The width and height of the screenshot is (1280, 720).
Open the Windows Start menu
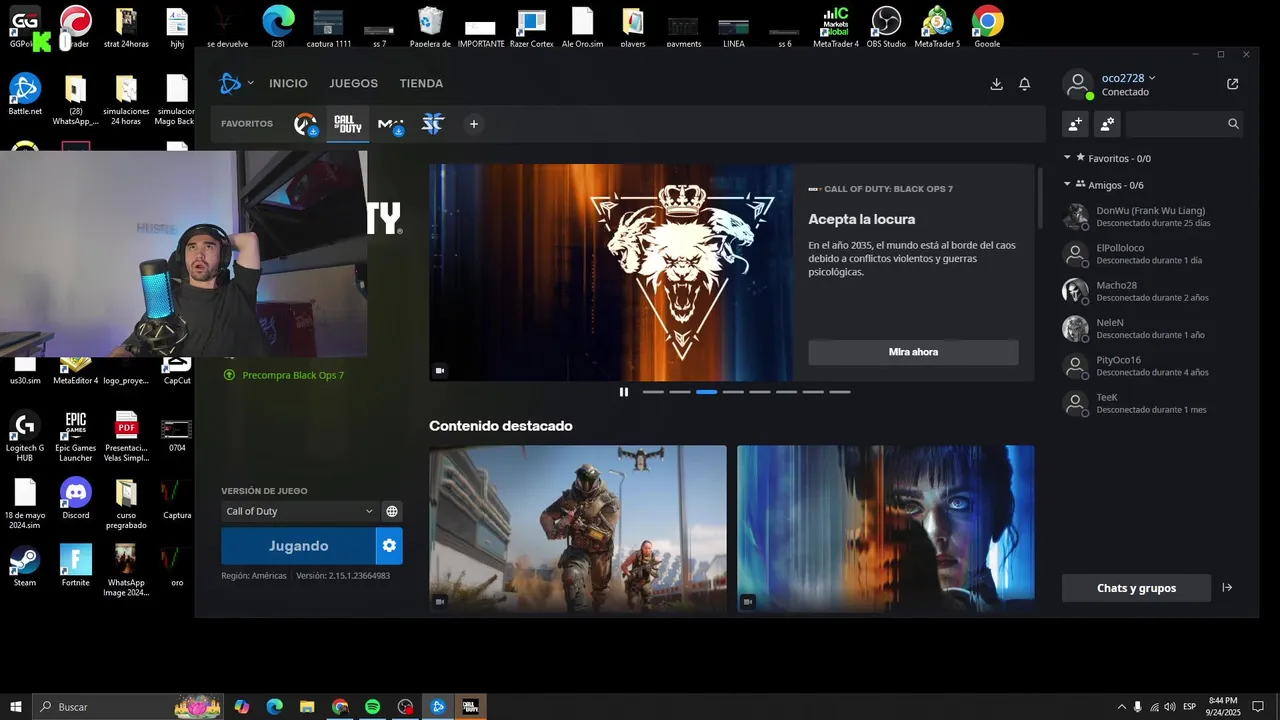coord(16,707)
